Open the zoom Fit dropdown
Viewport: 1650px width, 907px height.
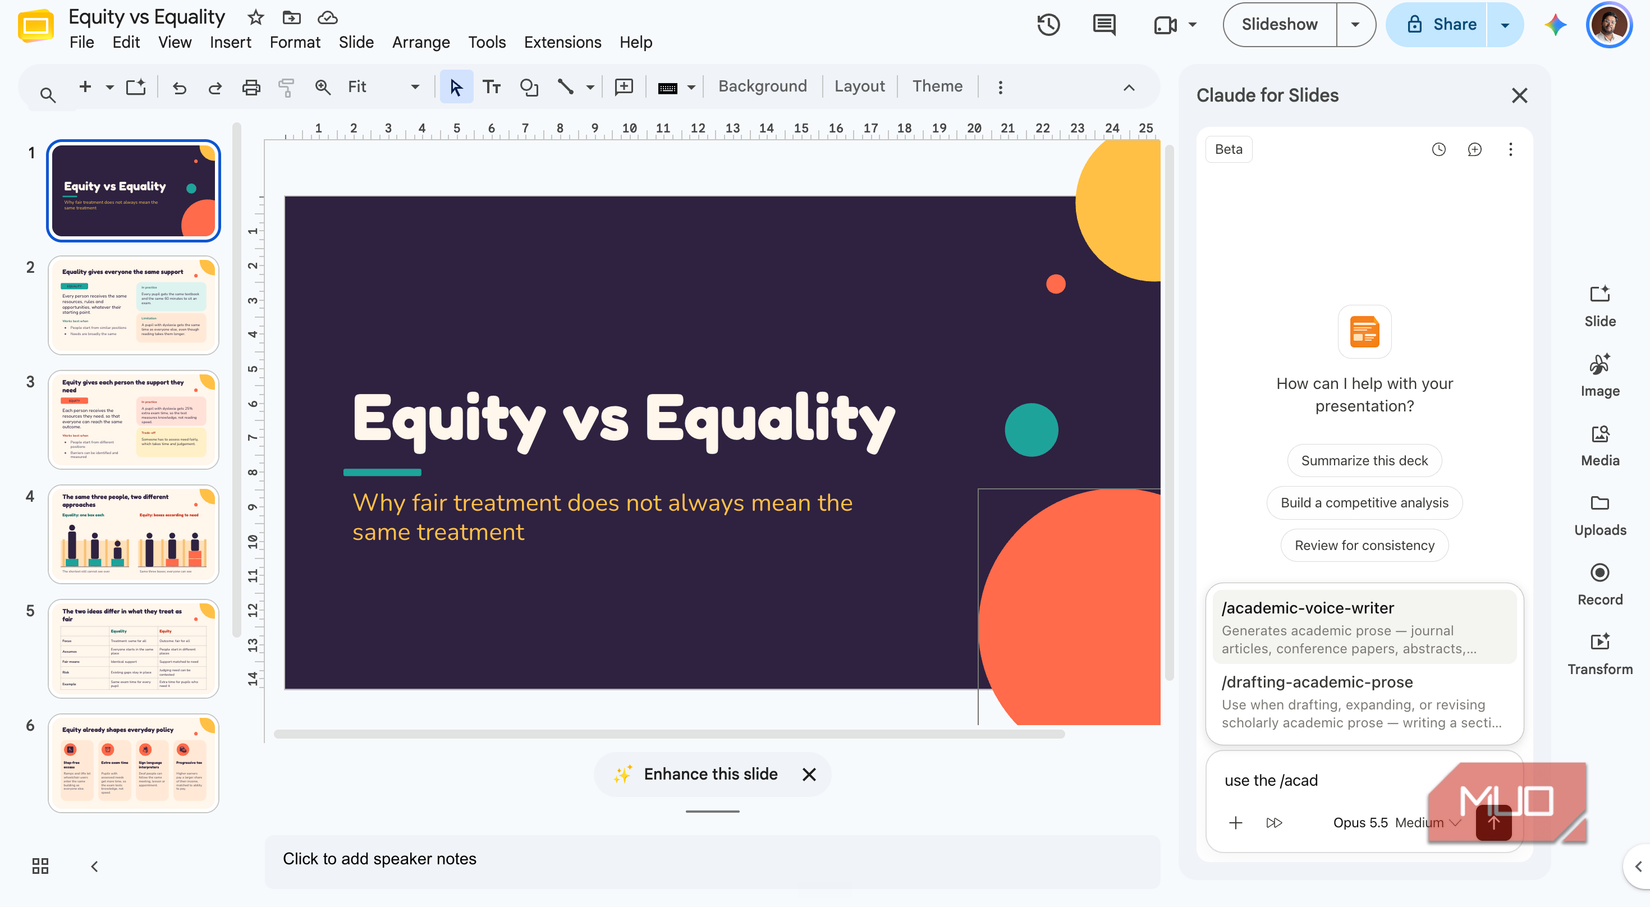click(x=383, y=87)
